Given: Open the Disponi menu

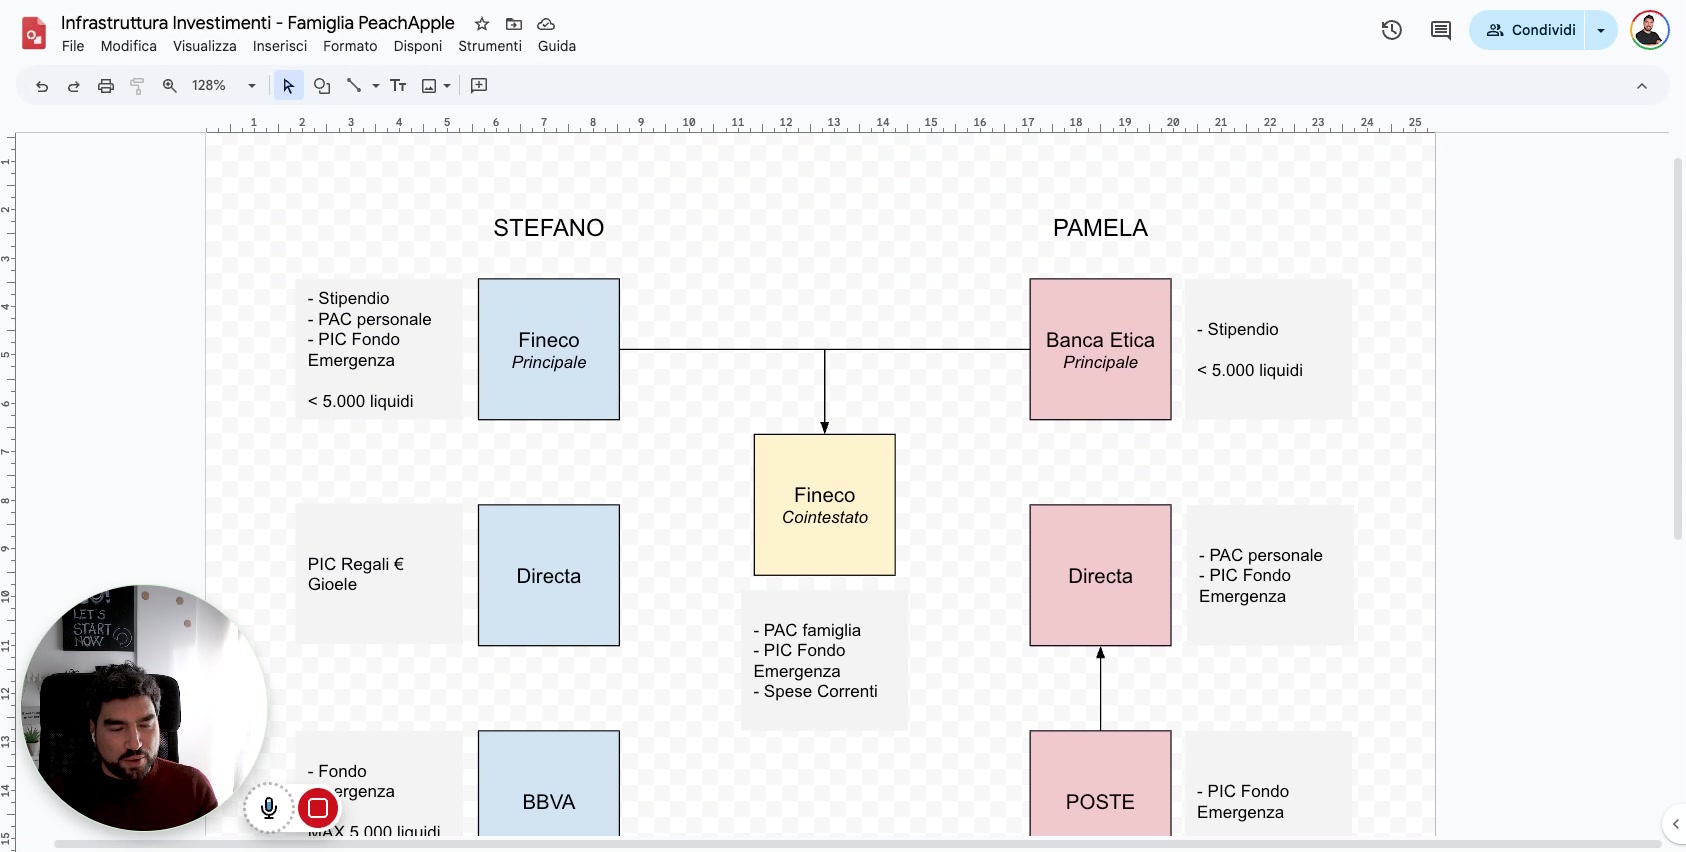Looking at the screenshot, I should (x=418, y=46).
